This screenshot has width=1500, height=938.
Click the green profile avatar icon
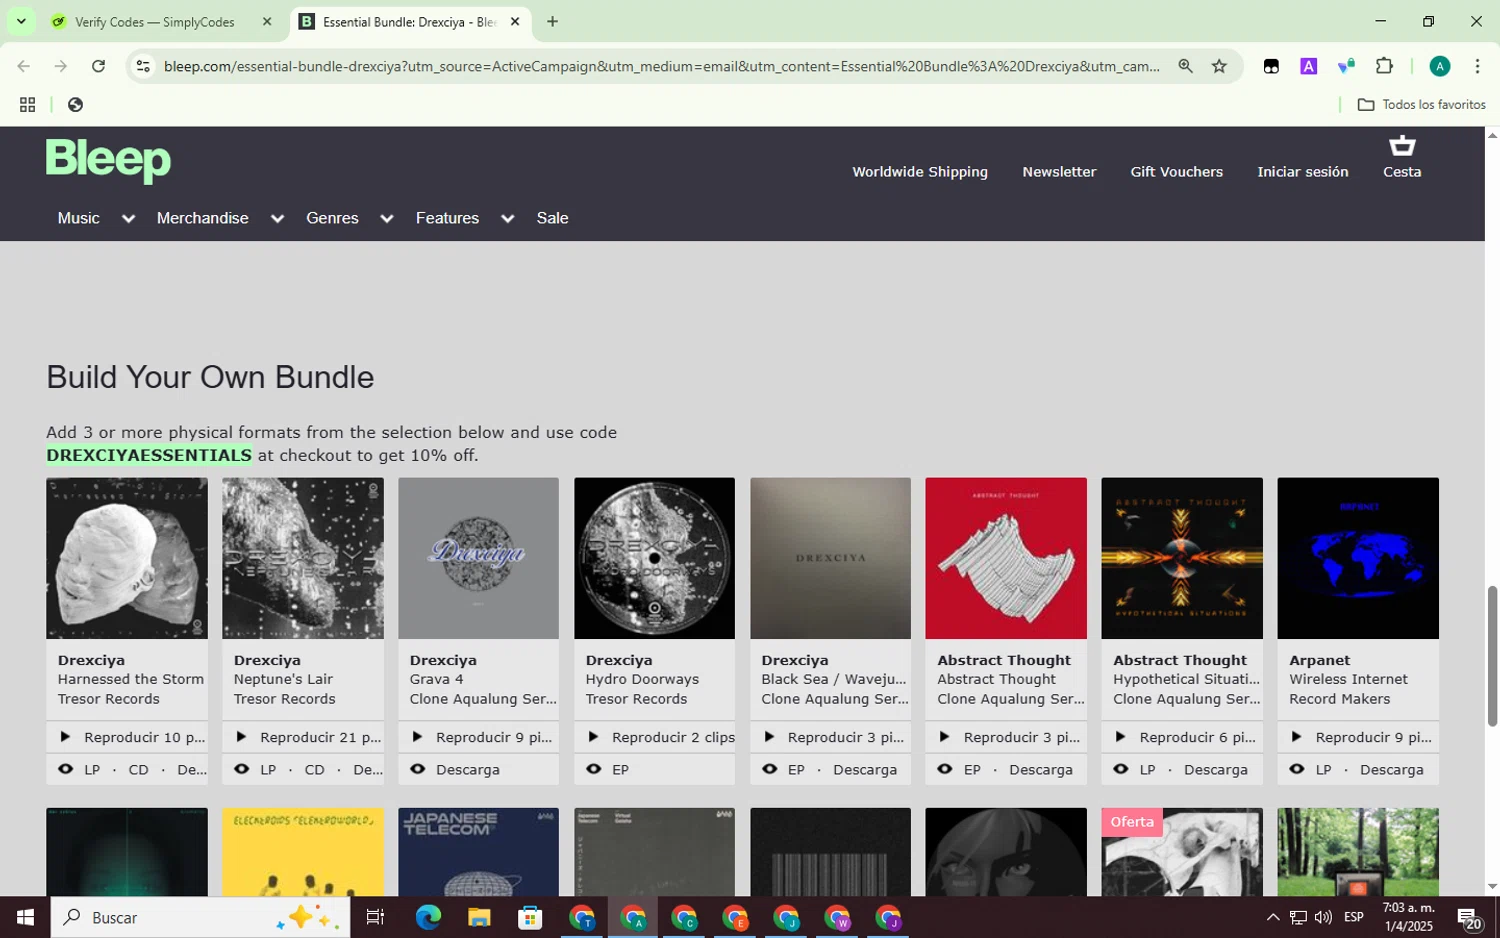pos(1440,66)
